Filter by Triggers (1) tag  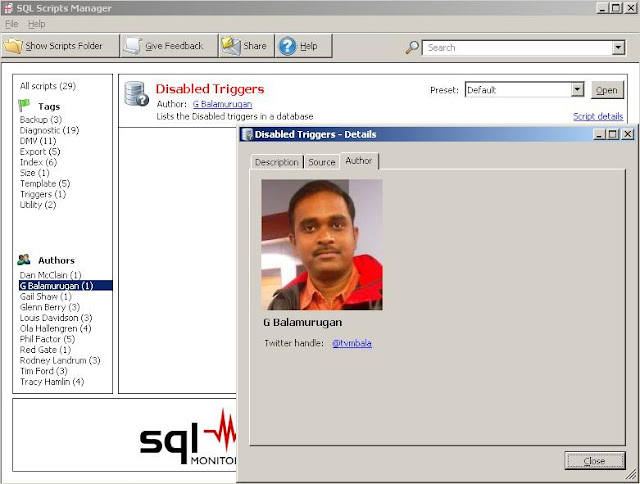click(43, 194)
